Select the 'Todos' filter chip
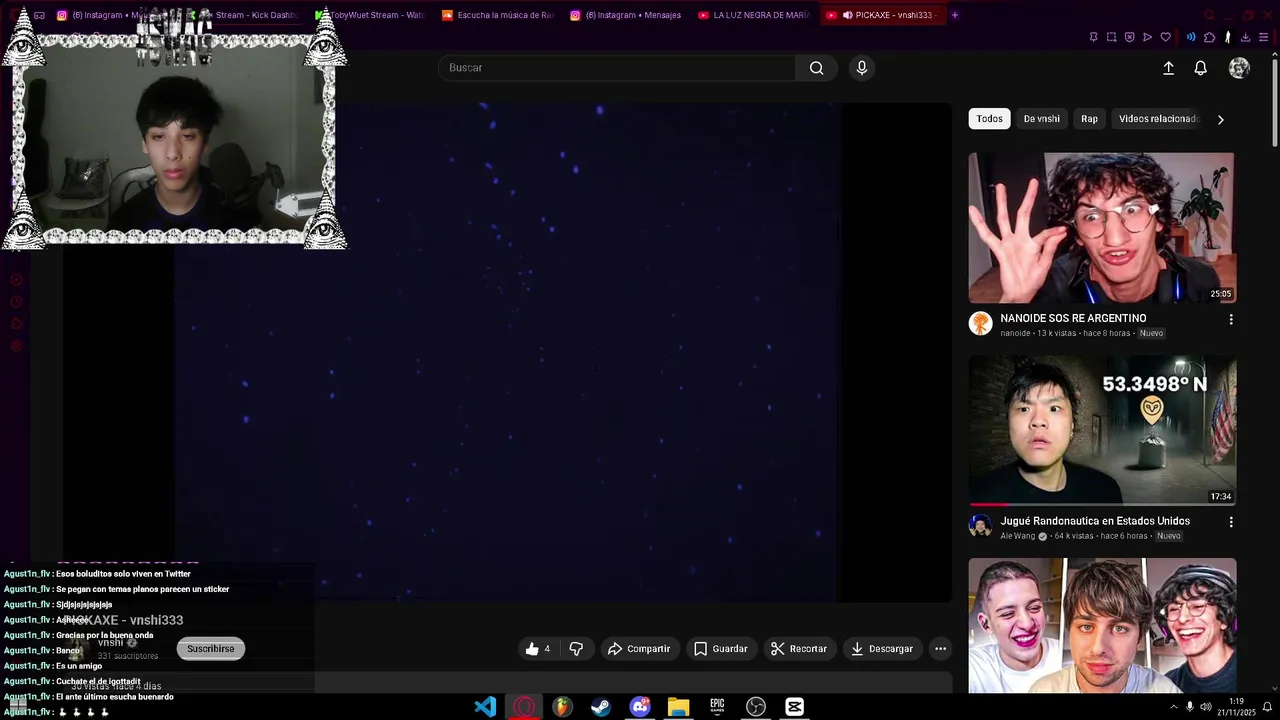1280x720 pixels. coord(989,119)
